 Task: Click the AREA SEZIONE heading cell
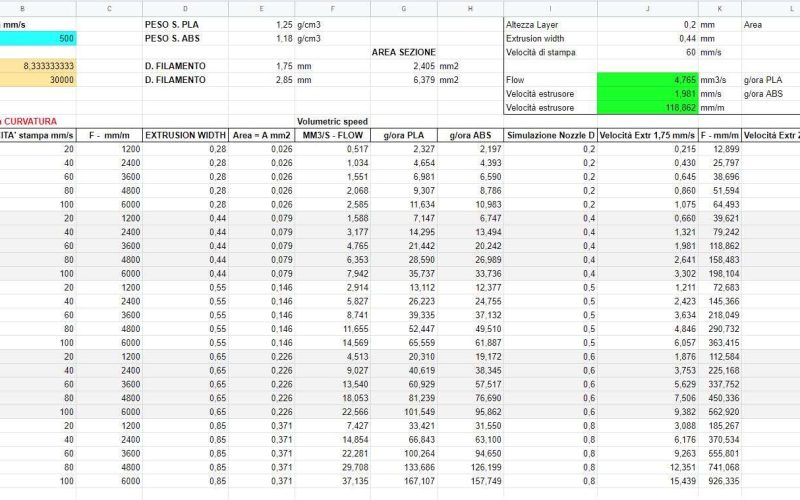pyautogui.click(x=403, y=52)
